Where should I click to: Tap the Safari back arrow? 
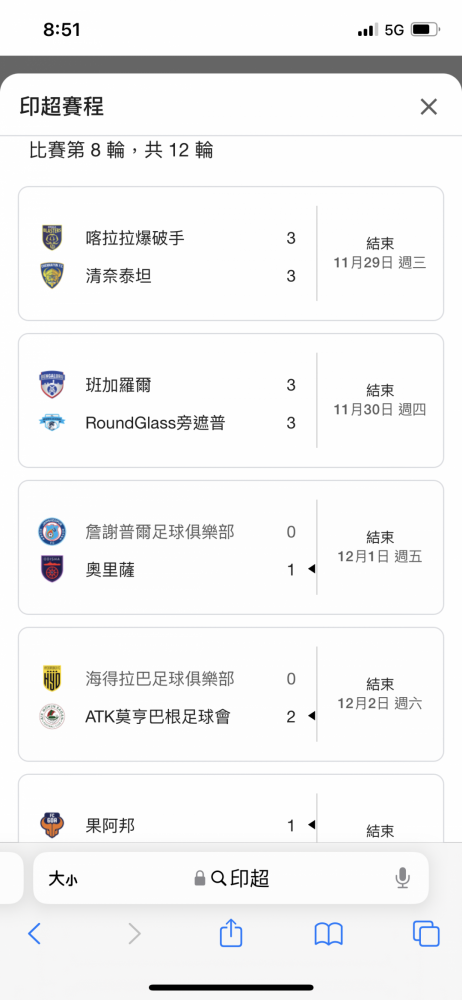point(34,934)
